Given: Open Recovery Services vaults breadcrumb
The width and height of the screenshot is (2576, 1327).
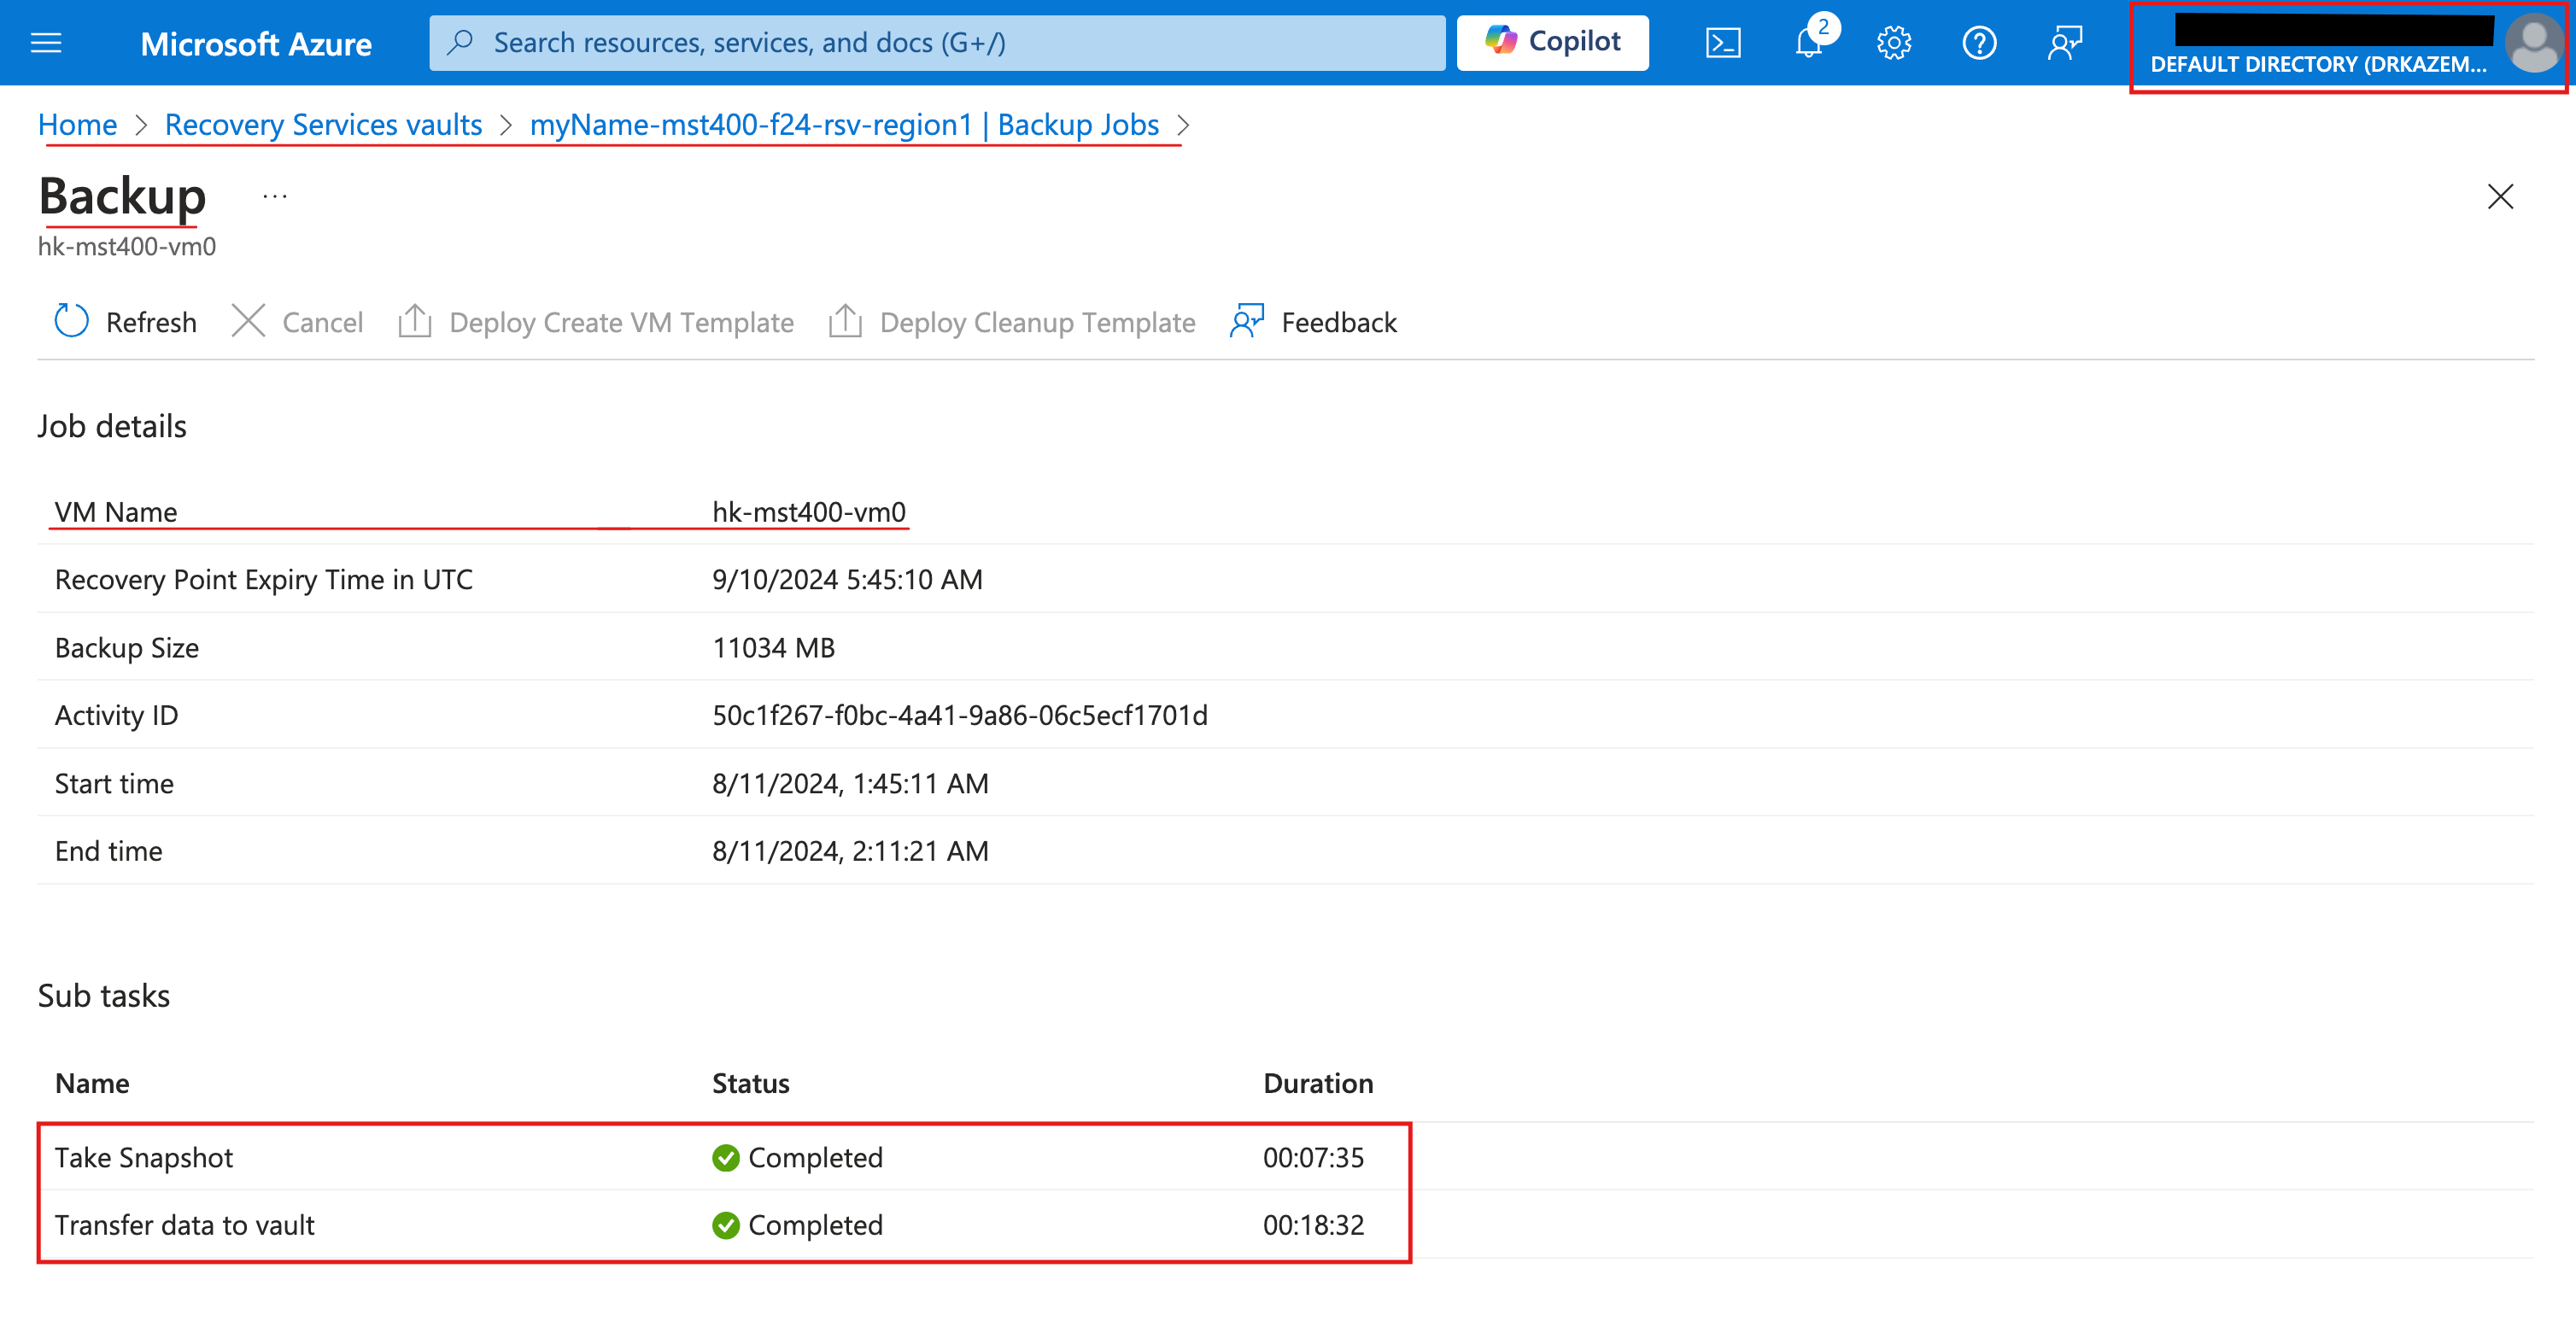Looking at the screenshot, I should point(323,124).
